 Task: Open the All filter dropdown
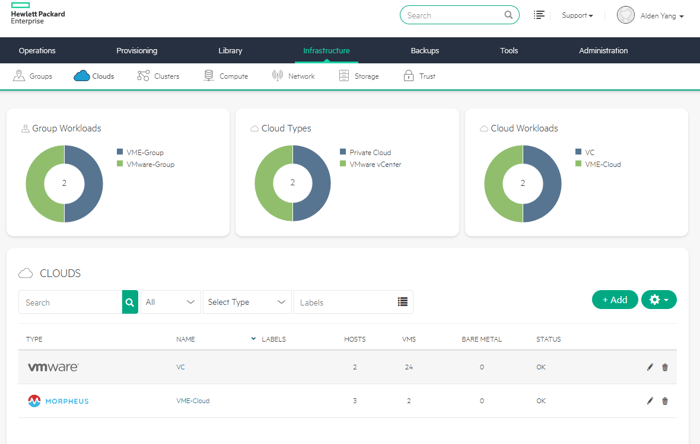(x=171, y=302)
